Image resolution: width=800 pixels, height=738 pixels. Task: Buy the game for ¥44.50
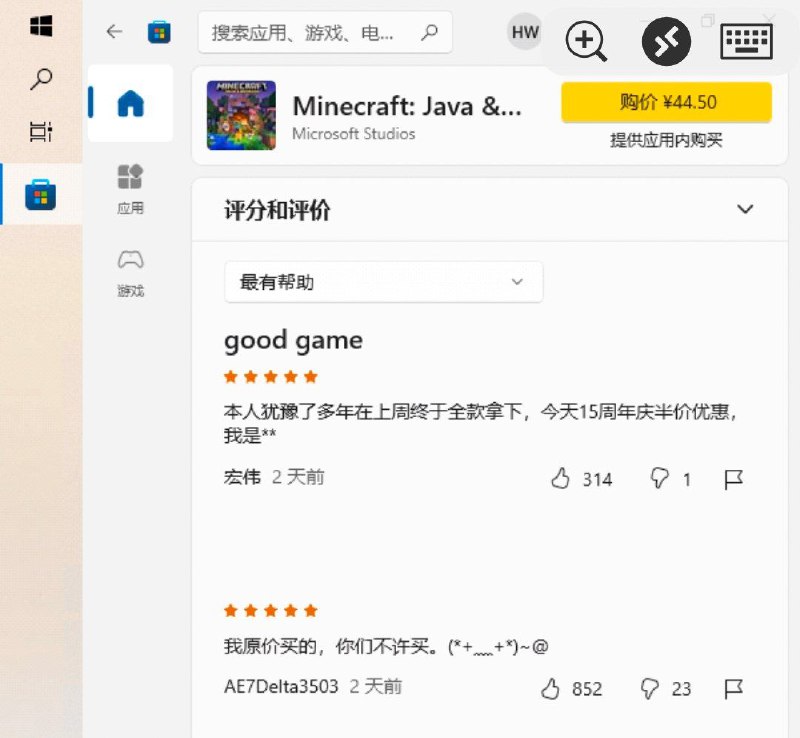(666, 102)
